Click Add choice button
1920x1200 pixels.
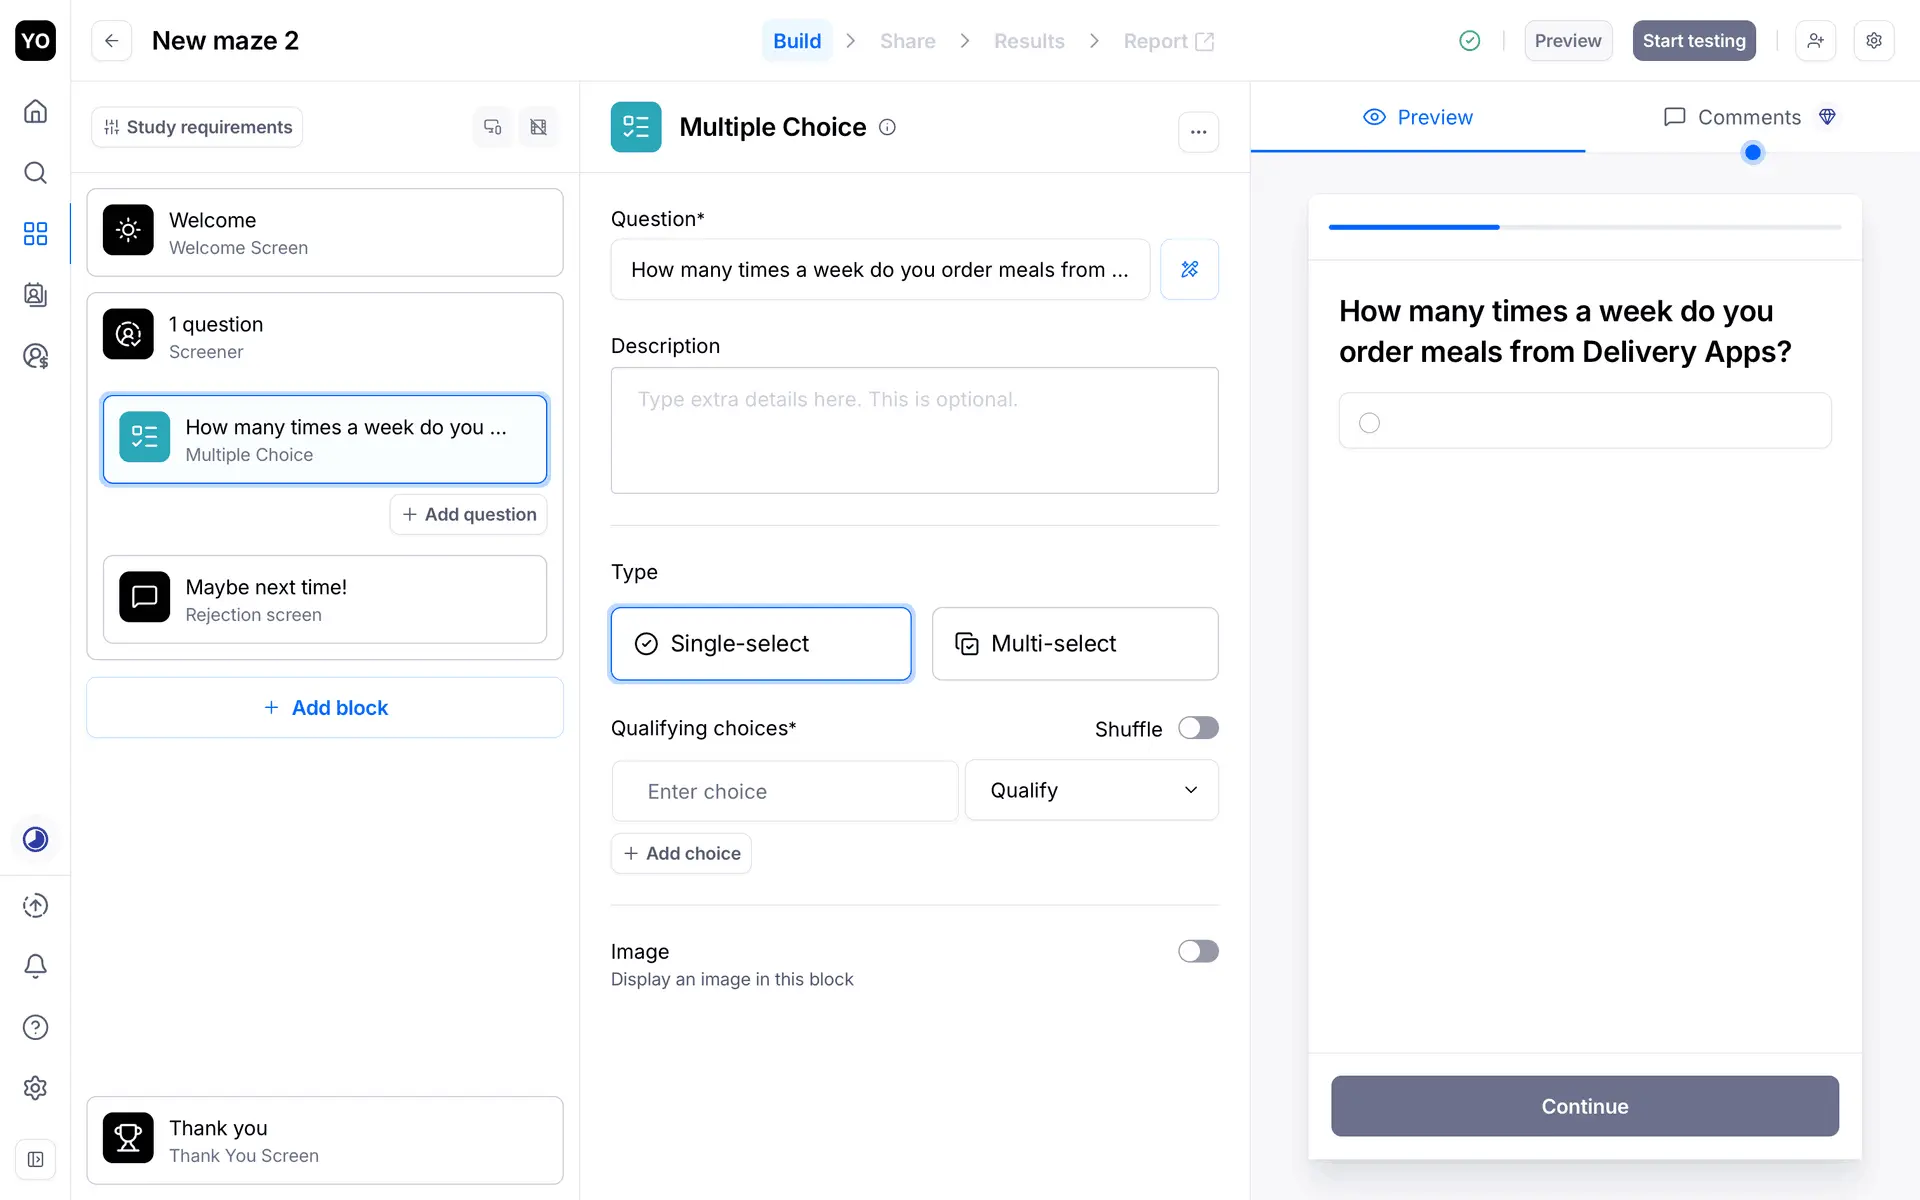[681, 853]
